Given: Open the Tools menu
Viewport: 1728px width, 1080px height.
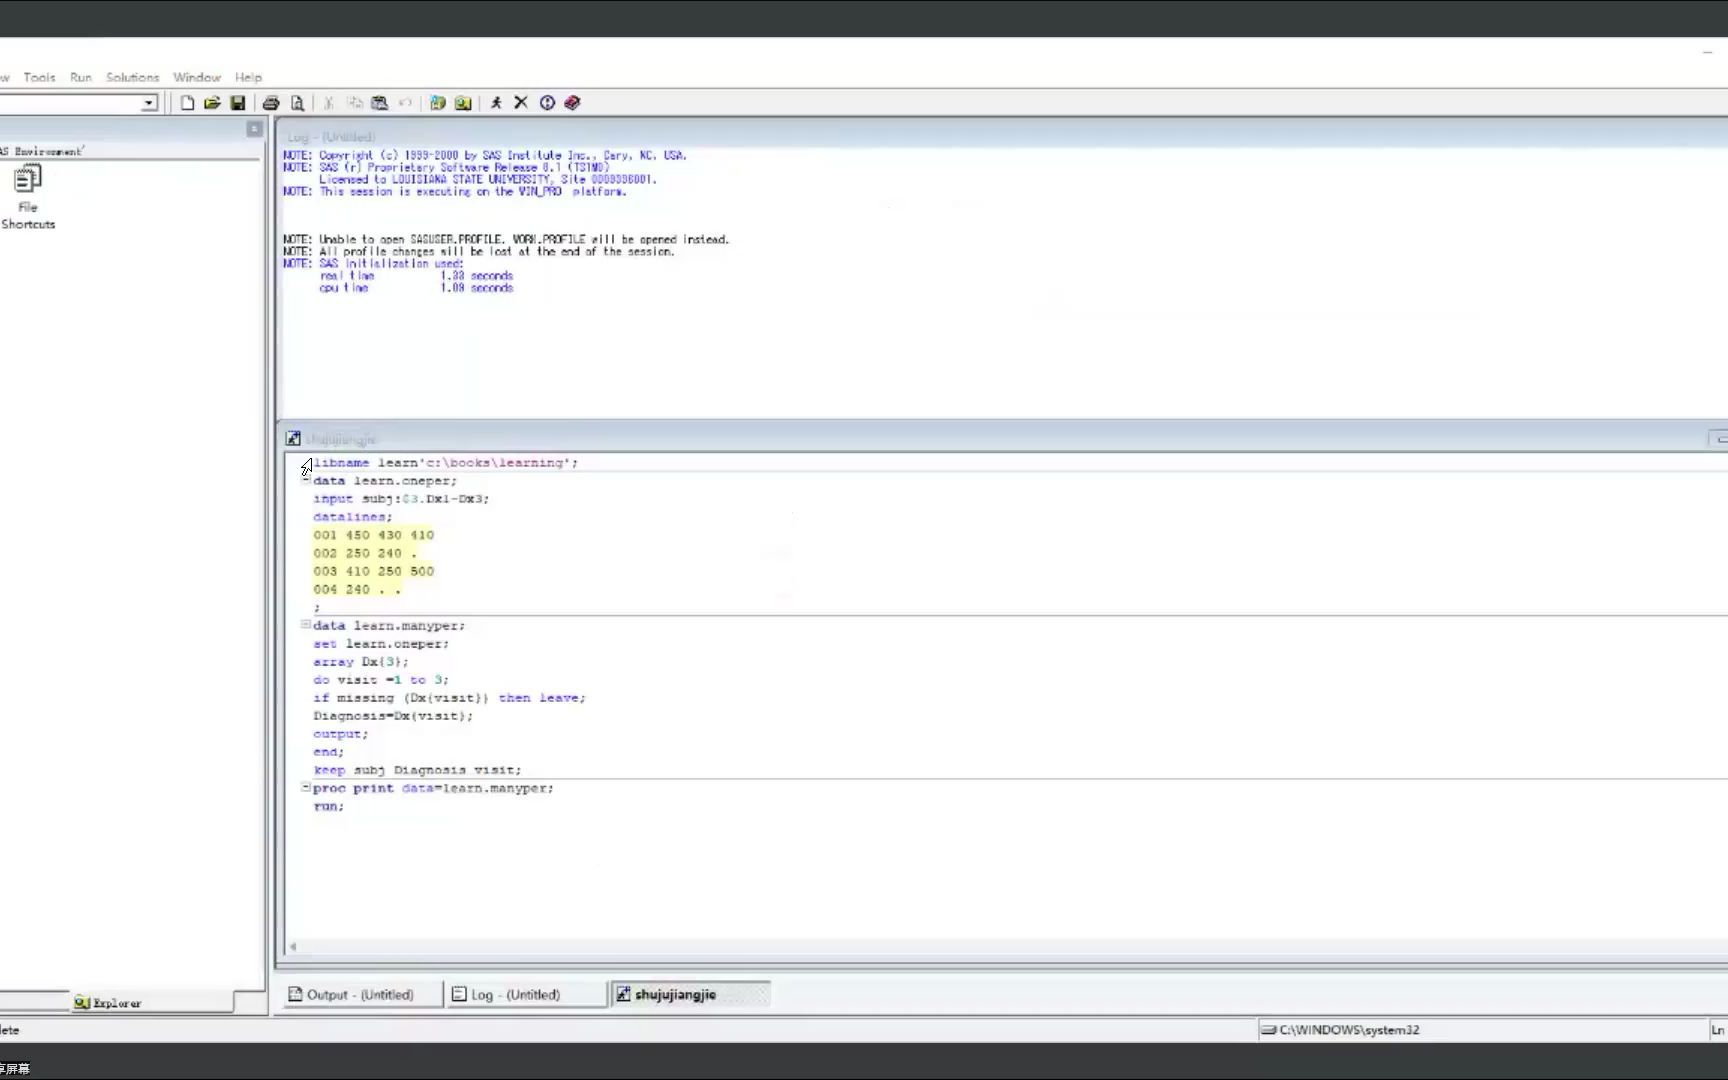Looking at the screenshot, I should (40, 77).
